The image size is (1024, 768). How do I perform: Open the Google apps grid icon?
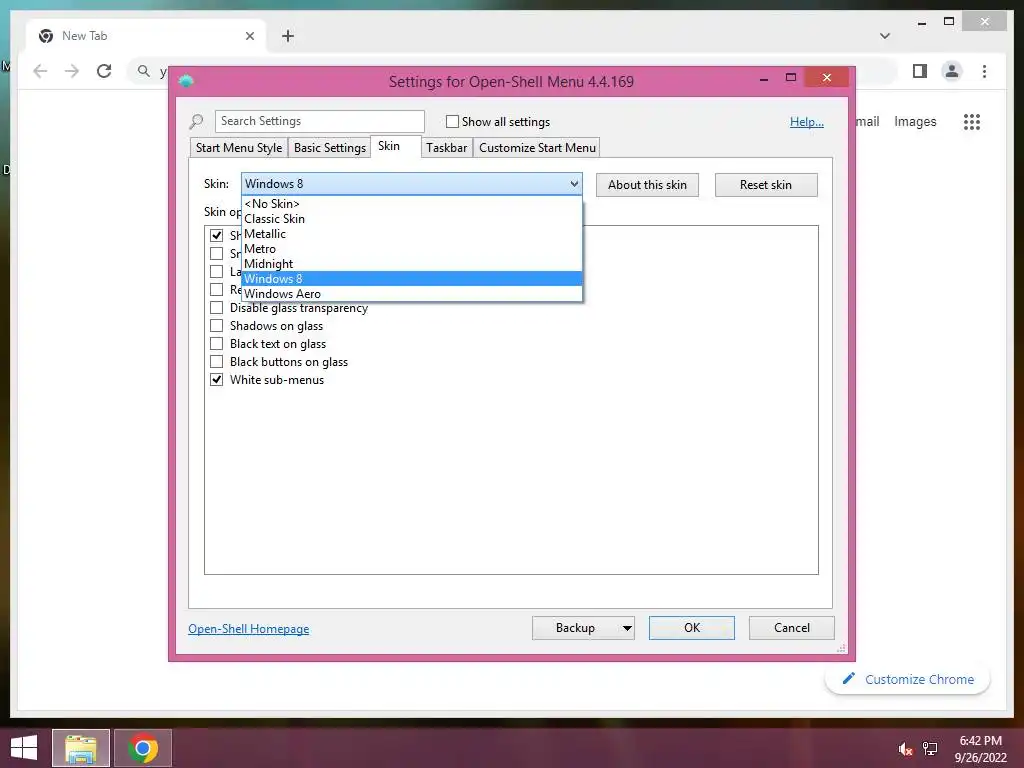click(x=972, y=121)
